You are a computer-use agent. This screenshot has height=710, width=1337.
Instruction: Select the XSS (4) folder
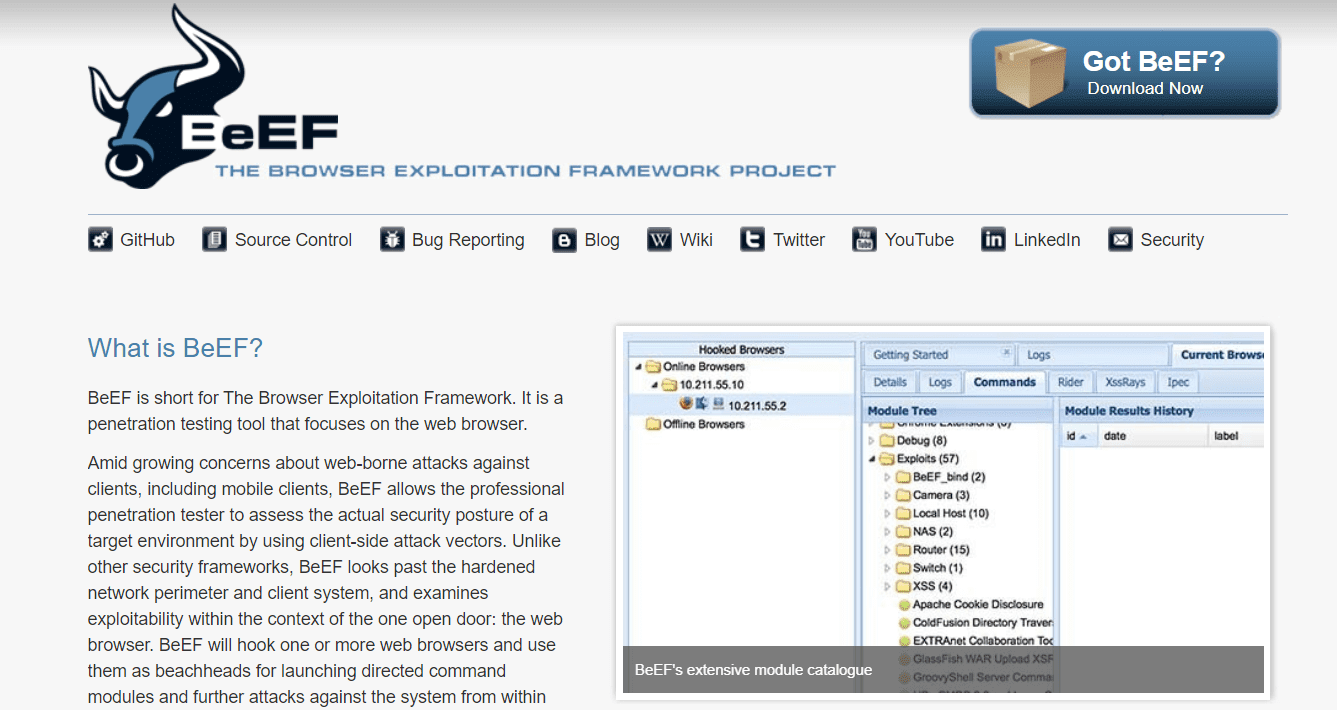[924, 586]
